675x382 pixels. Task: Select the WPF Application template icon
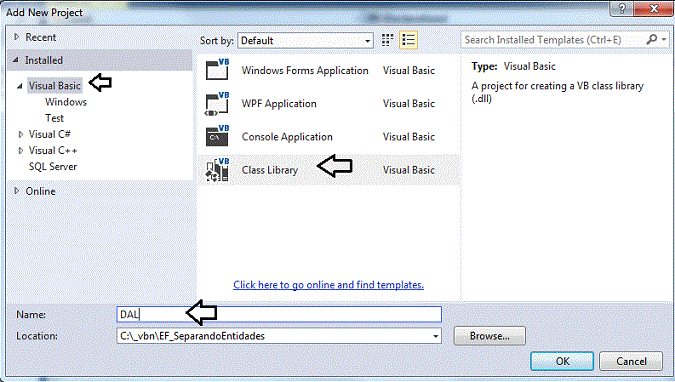coord(217,103)
